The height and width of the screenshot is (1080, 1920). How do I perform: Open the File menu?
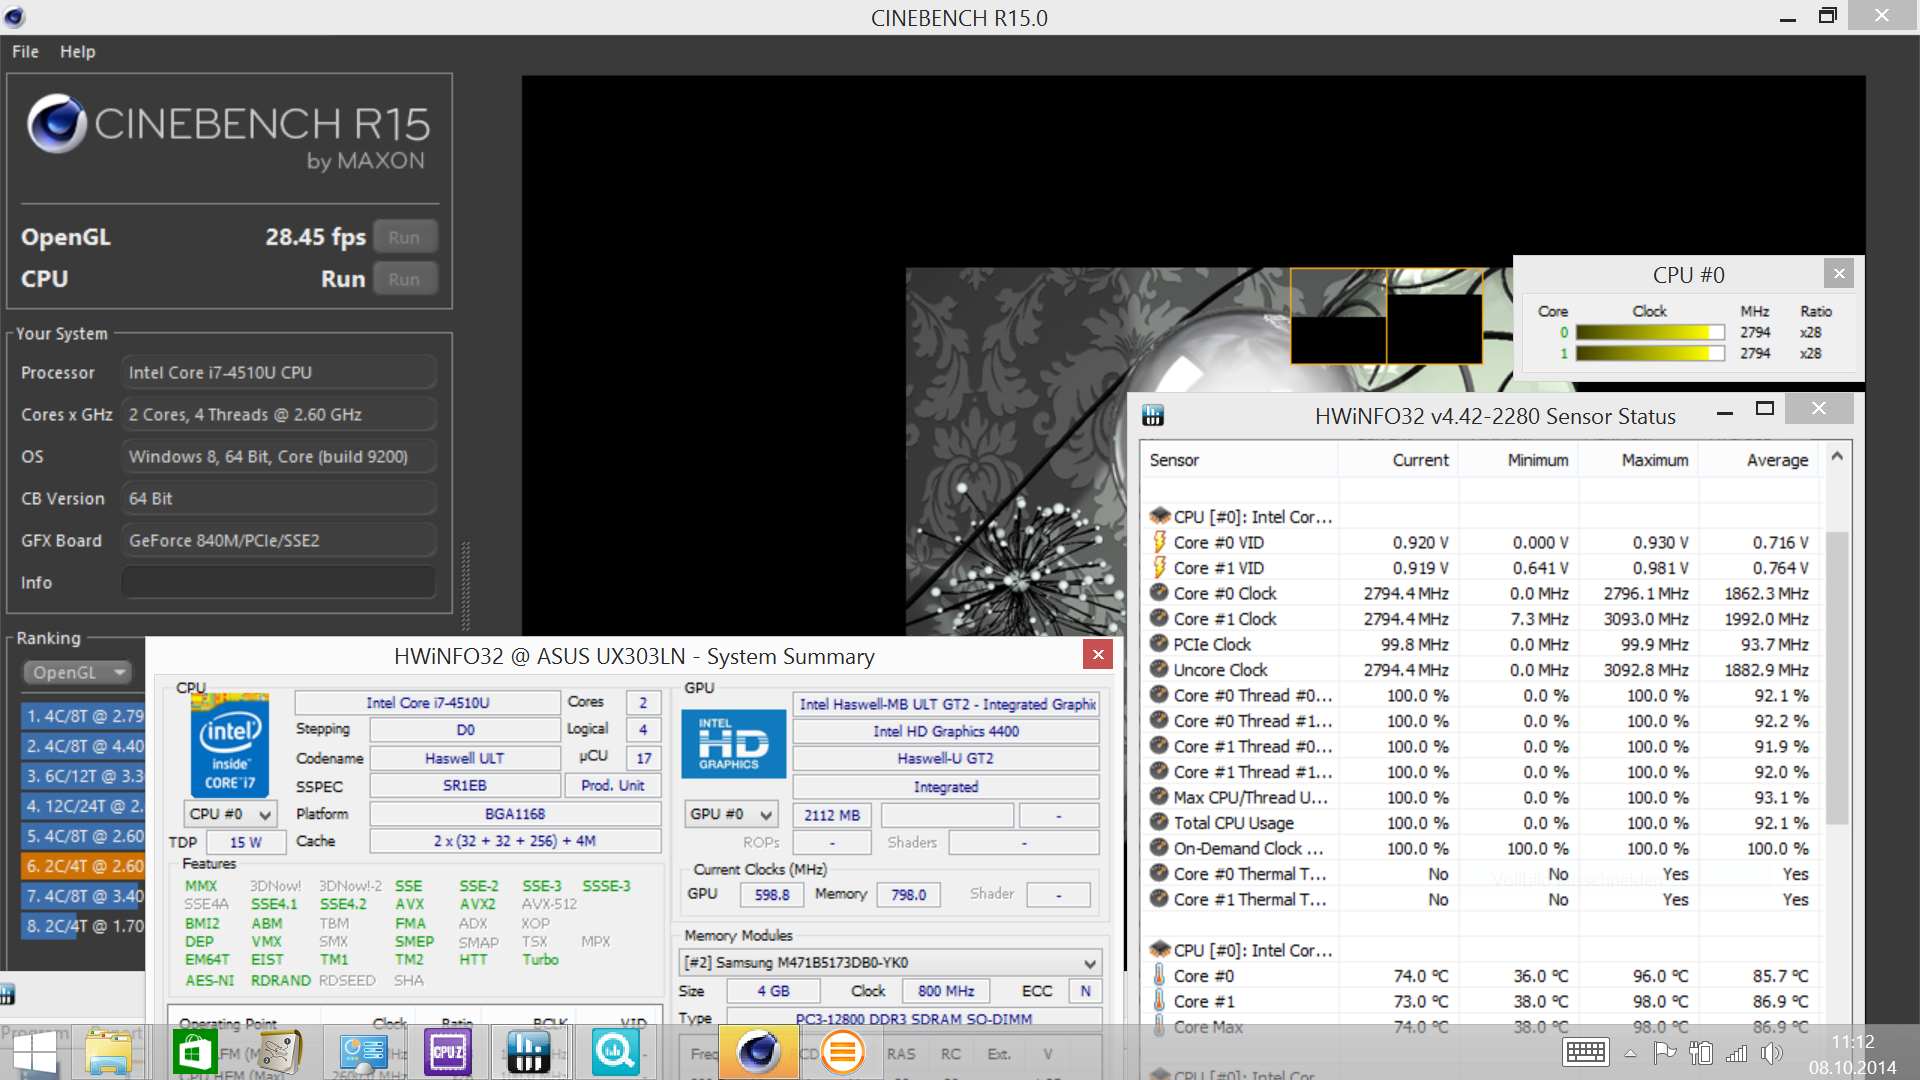click(x=25, y=51)
